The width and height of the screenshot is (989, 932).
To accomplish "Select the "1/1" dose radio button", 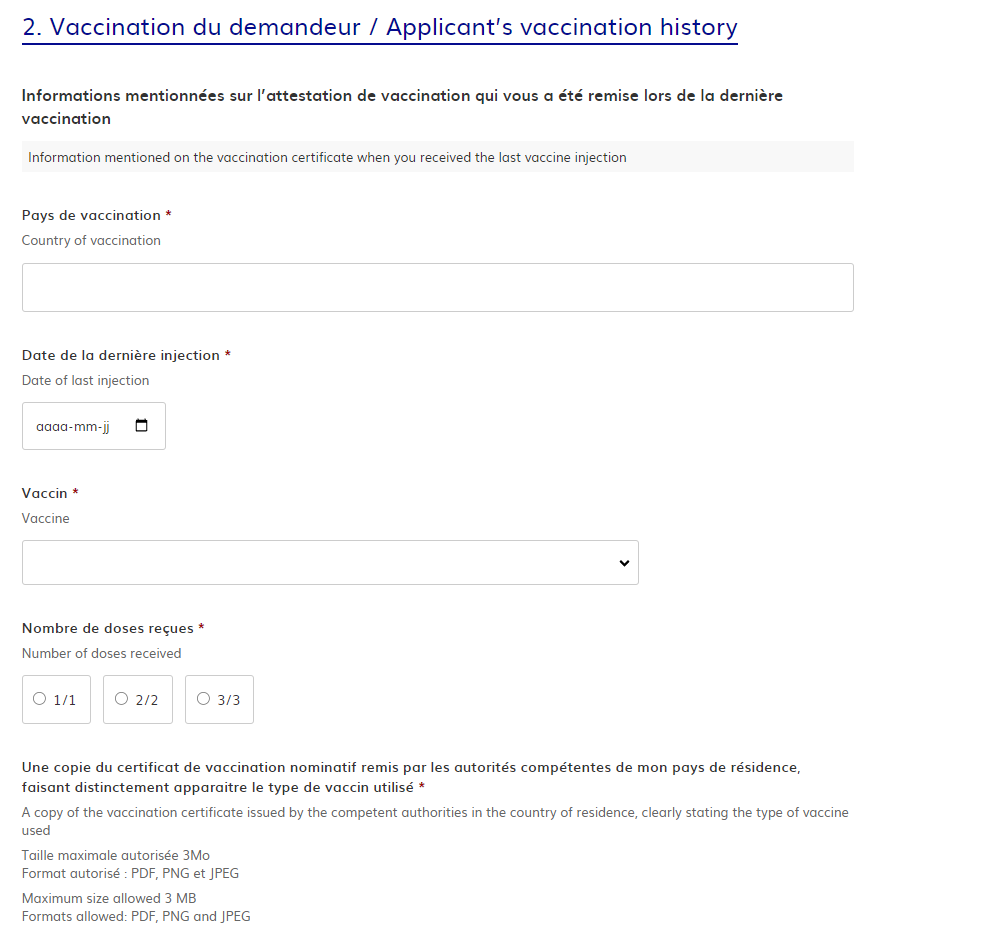I will (40, 698).
